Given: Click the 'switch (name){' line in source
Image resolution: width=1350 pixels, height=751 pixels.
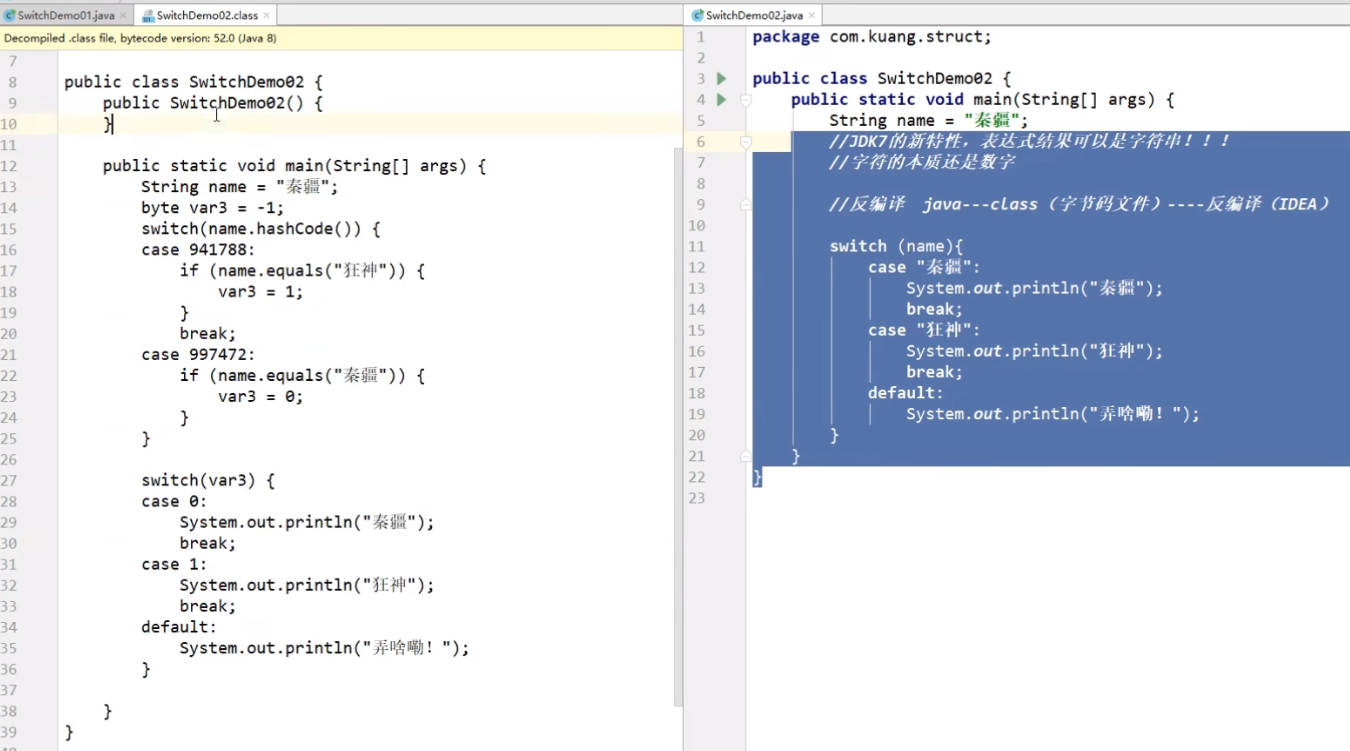Looking at the screenshot, I should 896,246.
